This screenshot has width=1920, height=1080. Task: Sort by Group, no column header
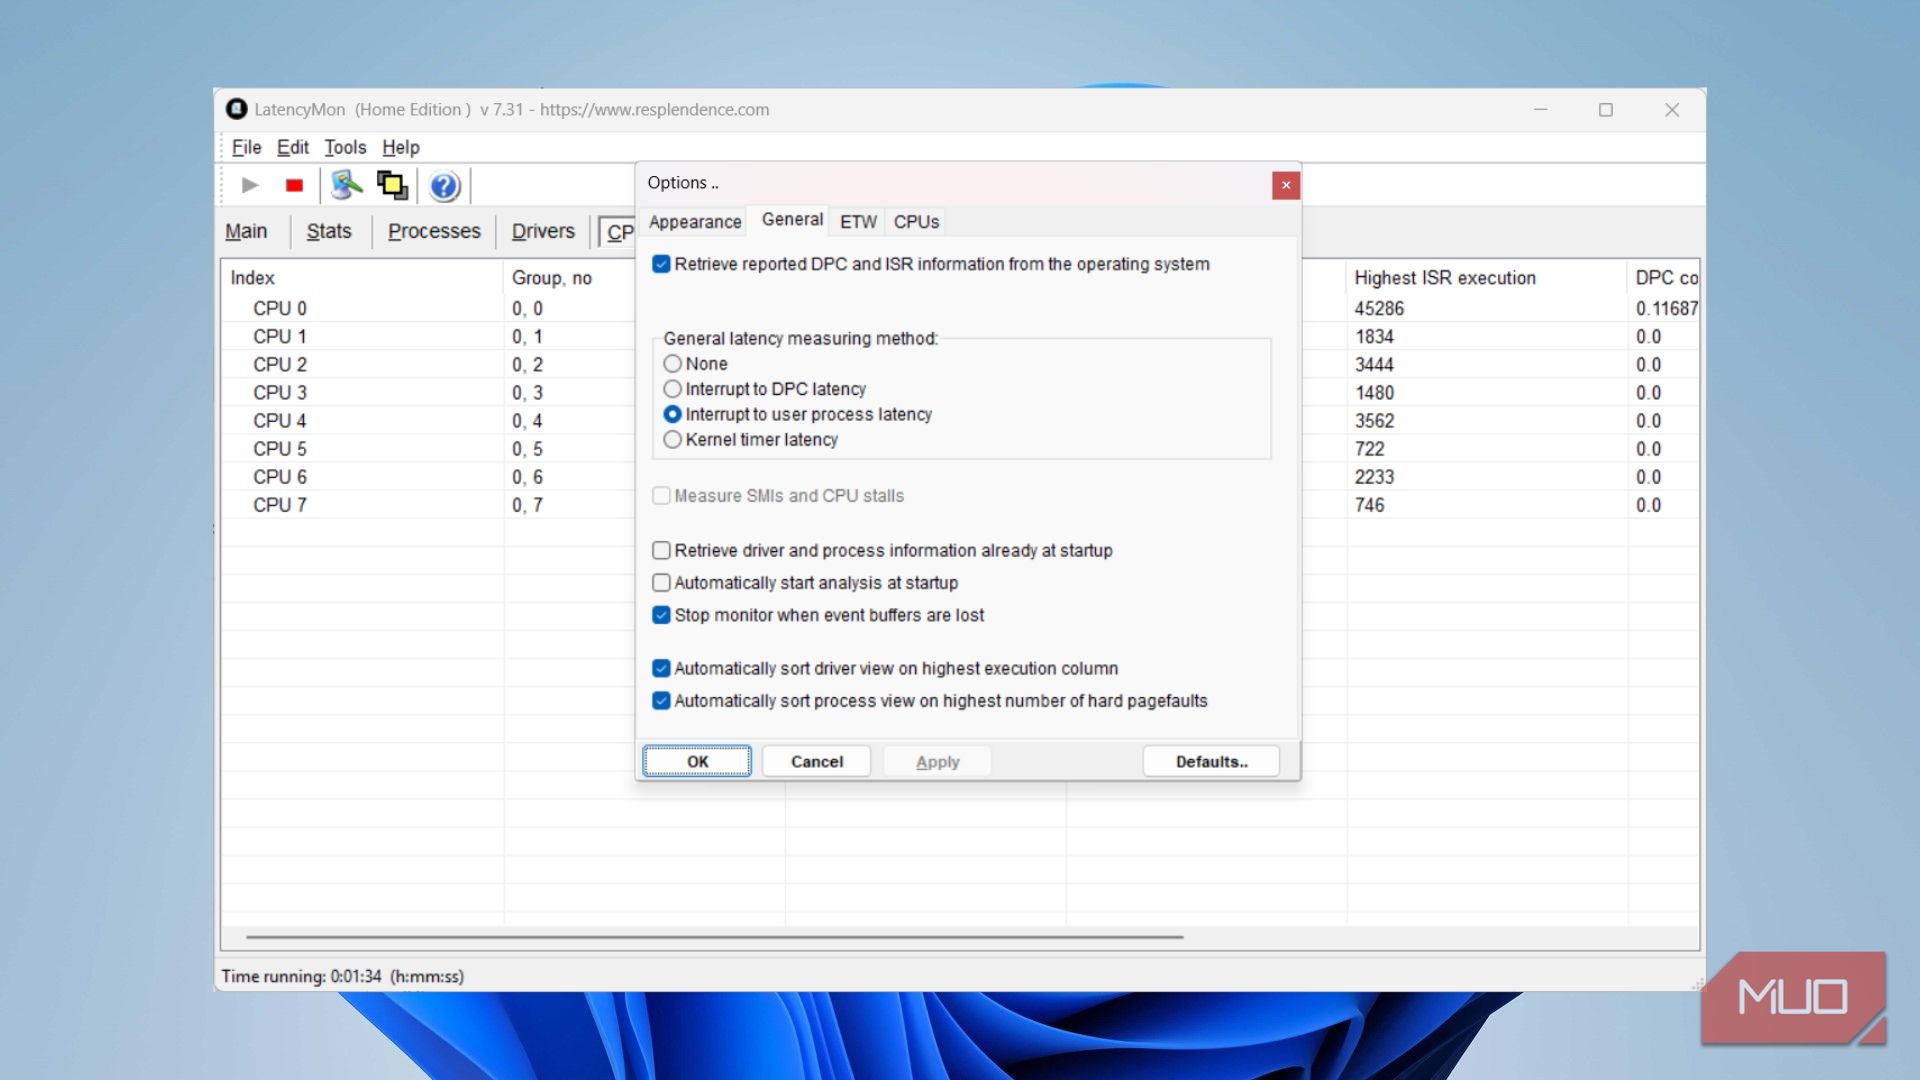tap(568, 278)
